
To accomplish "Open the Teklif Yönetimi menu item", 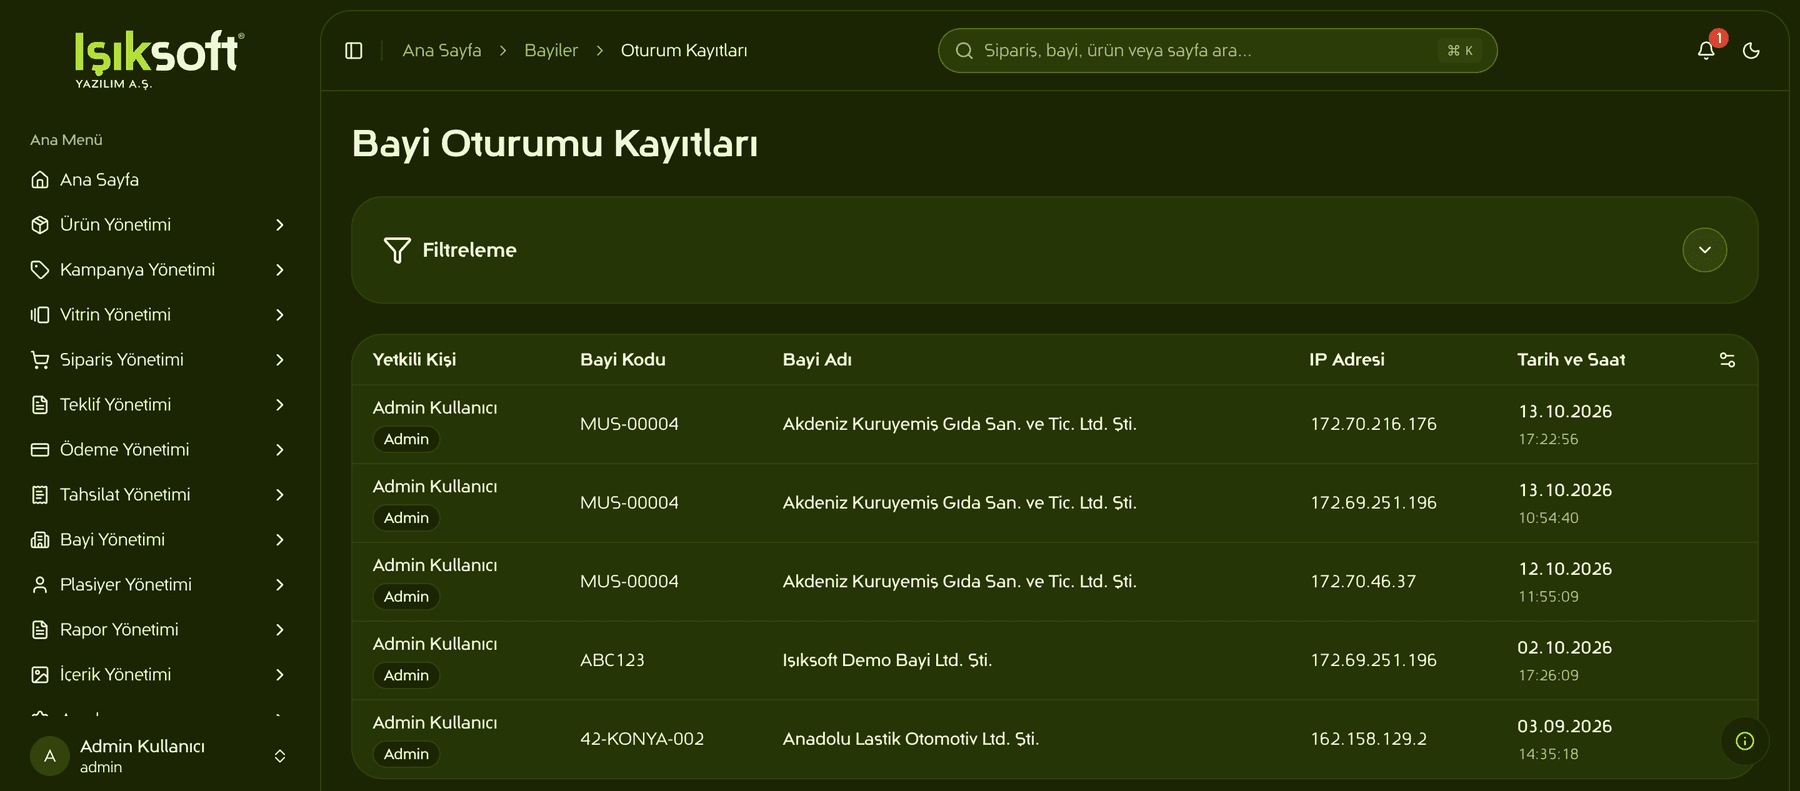I will point(159,405).
